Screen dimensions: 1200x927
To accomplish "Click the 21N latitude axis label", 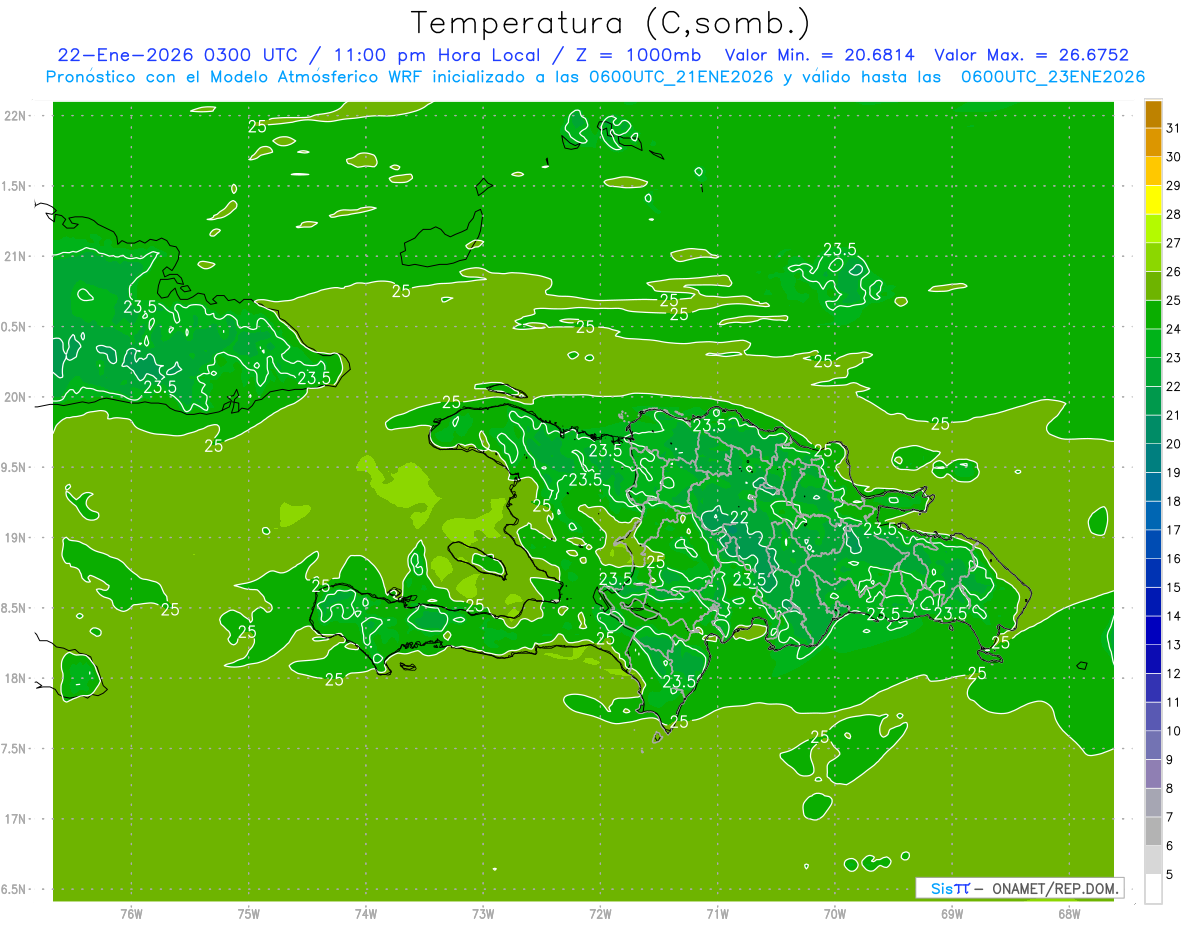I will tap(14, 256).
